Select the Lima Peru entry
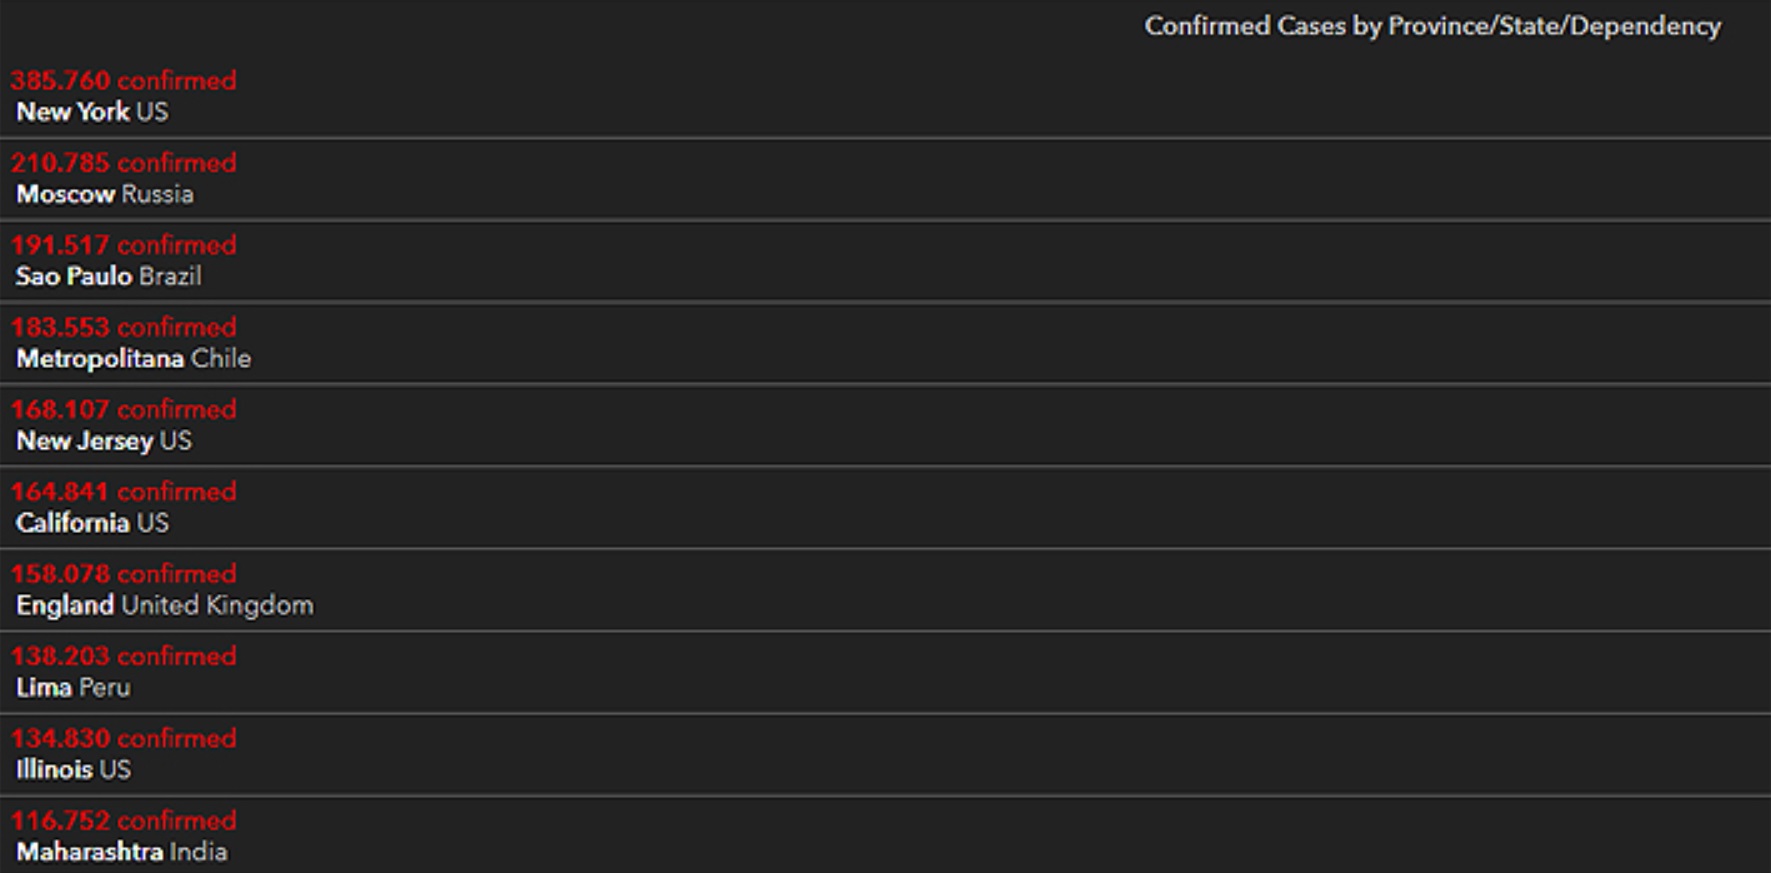This screenshot has height=873, width=1771. pos(73,688)
